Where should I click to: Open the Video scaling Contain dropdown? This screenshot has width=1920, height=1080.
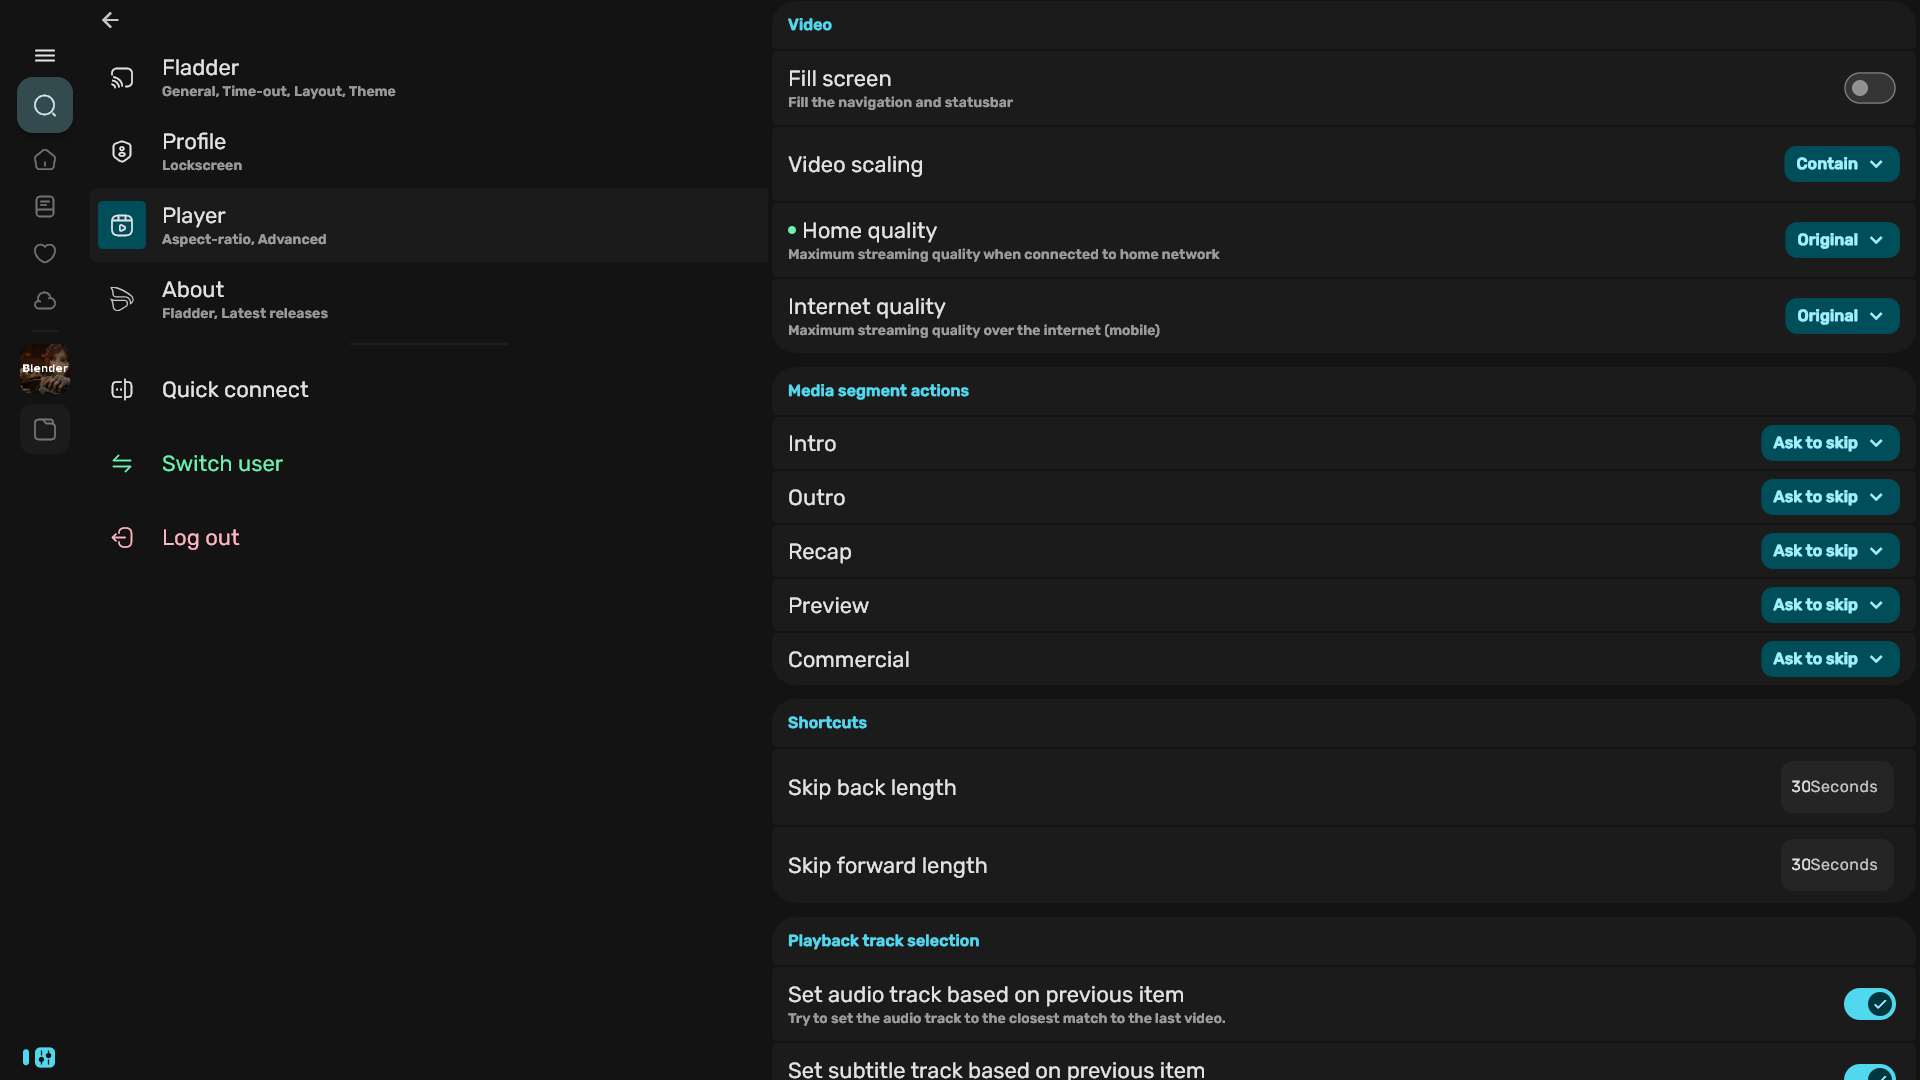(1840, 164)
